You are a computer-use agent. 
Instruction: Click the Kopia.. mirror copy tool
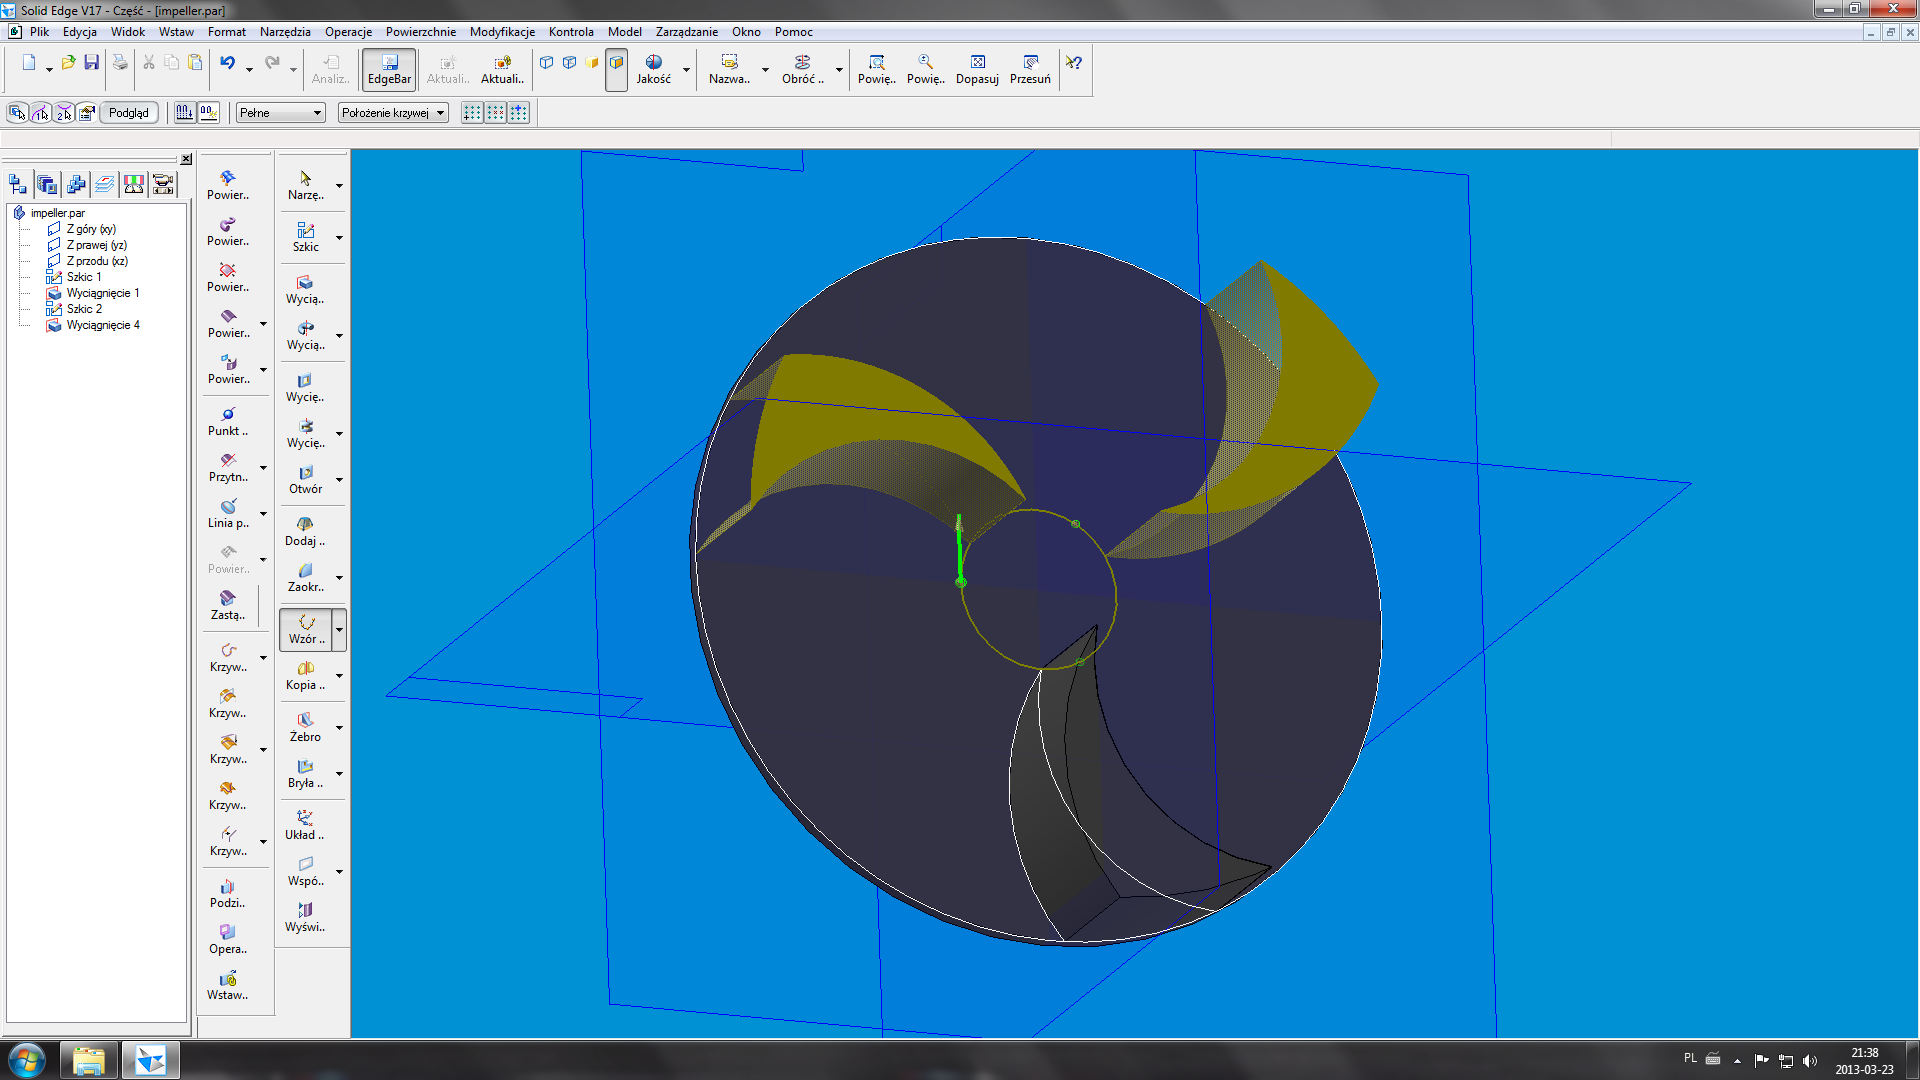point(306,676)
